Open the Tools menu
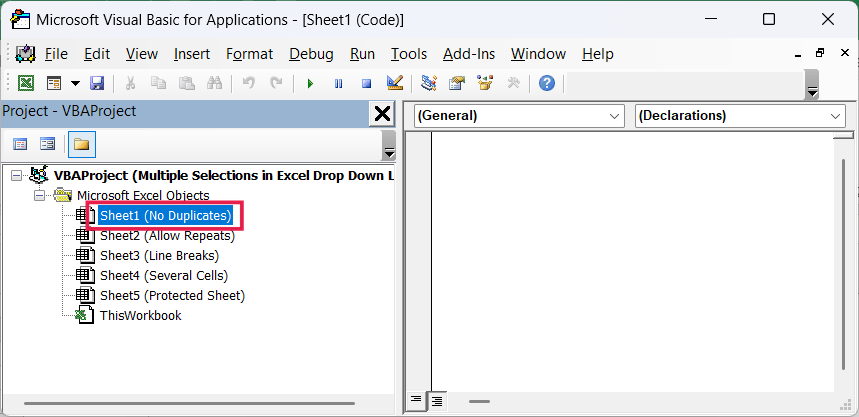859x417 pixels. [x=409, y=54]
